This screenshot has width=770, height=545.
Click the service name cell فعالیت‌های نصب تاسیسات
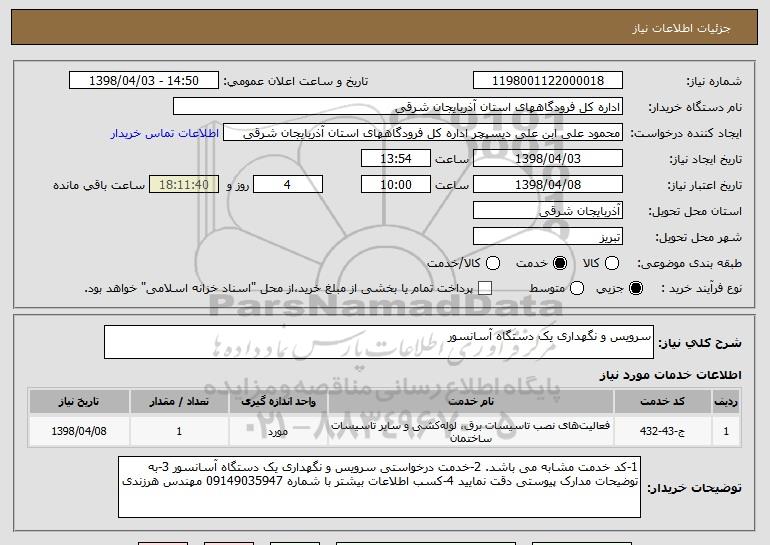coord(470,431)
